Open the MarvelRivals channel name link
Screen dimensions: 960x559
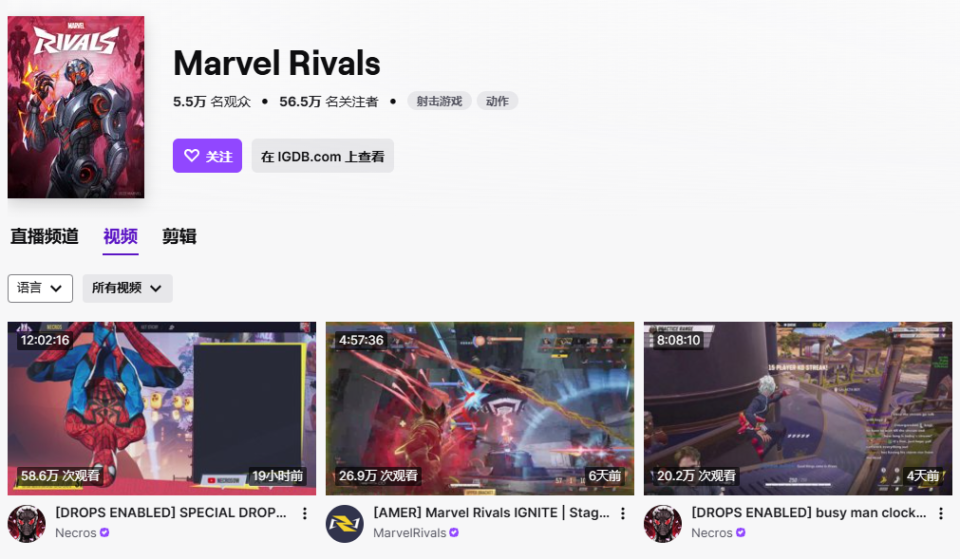click(x=410, y=533)
